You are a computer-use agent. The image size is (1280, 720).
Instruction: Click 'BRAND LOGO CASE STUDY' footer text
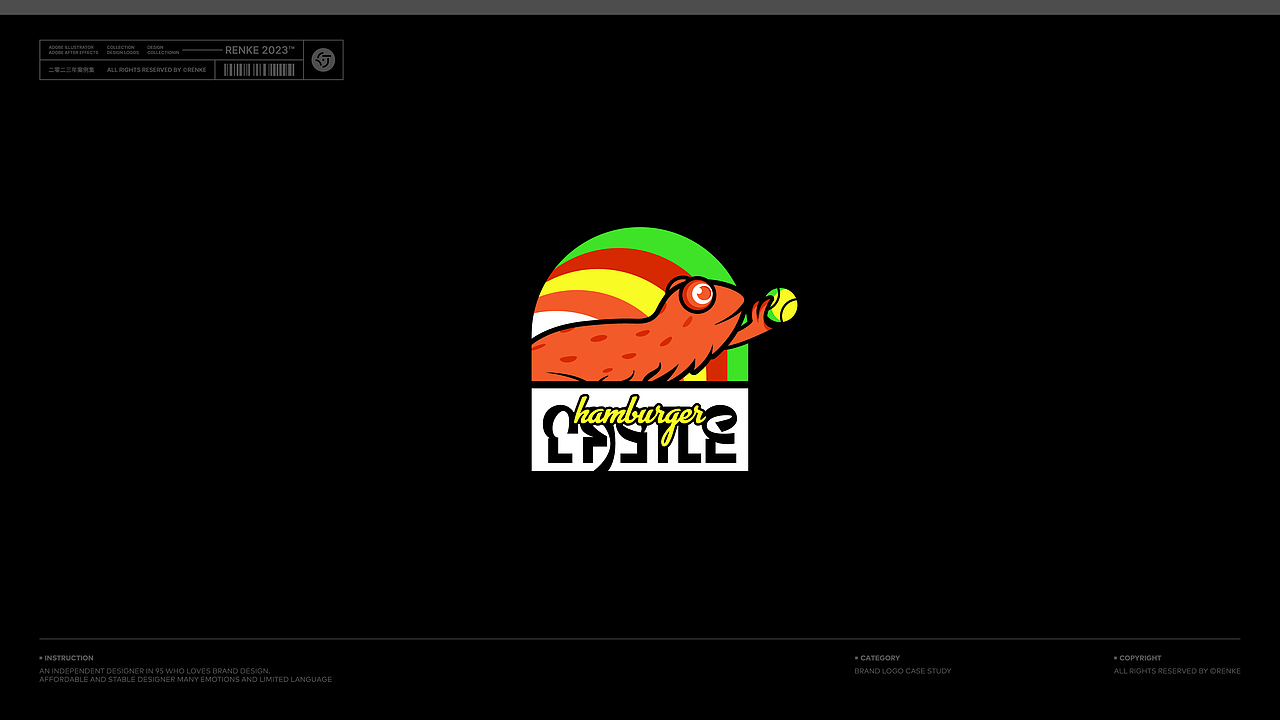pyautogui.click(x=903, y=671)
